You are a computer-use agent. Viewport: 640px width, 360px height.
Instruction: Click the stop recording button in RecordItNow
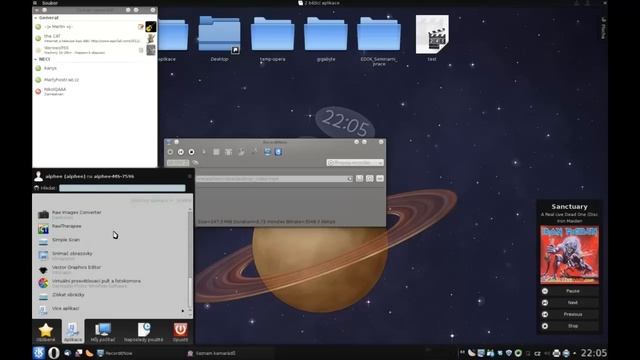point(191,152)
